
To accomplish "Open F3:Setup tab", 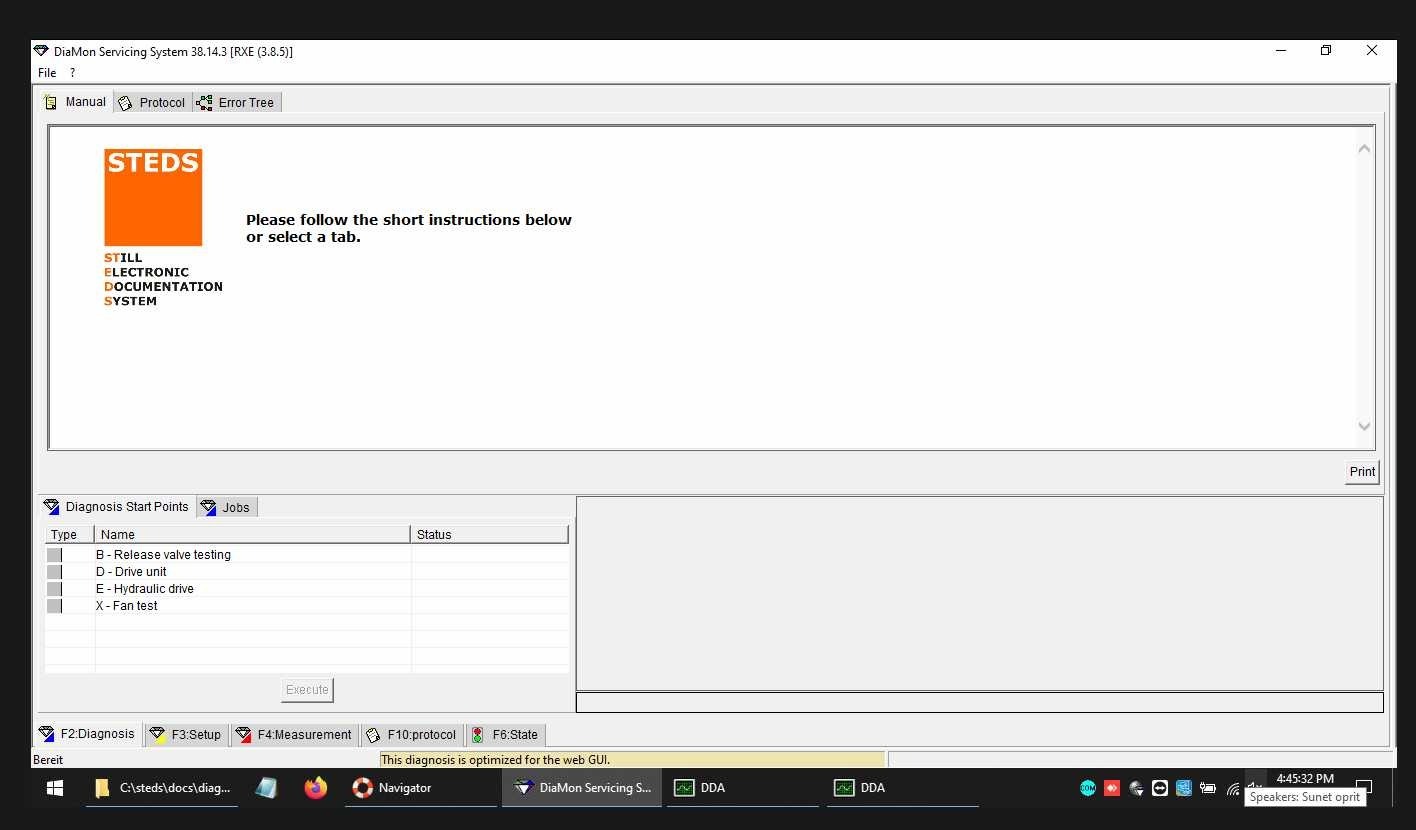I will 186,734.
